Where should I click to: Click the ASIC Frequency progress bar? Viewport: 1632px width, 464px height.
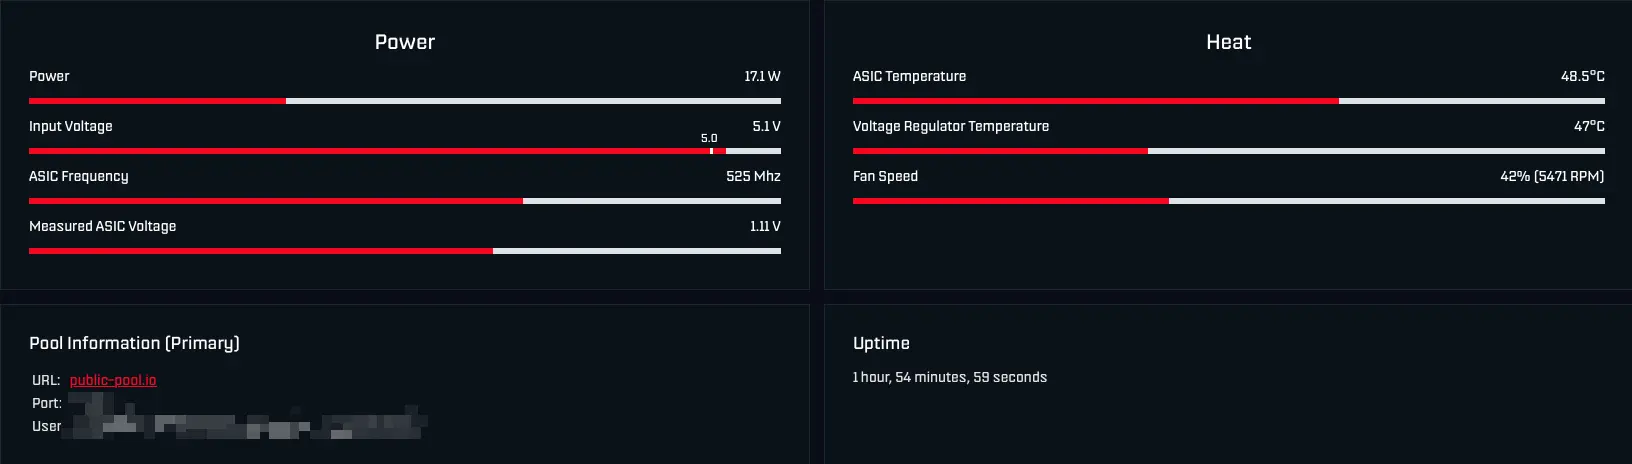pos(404,201)
